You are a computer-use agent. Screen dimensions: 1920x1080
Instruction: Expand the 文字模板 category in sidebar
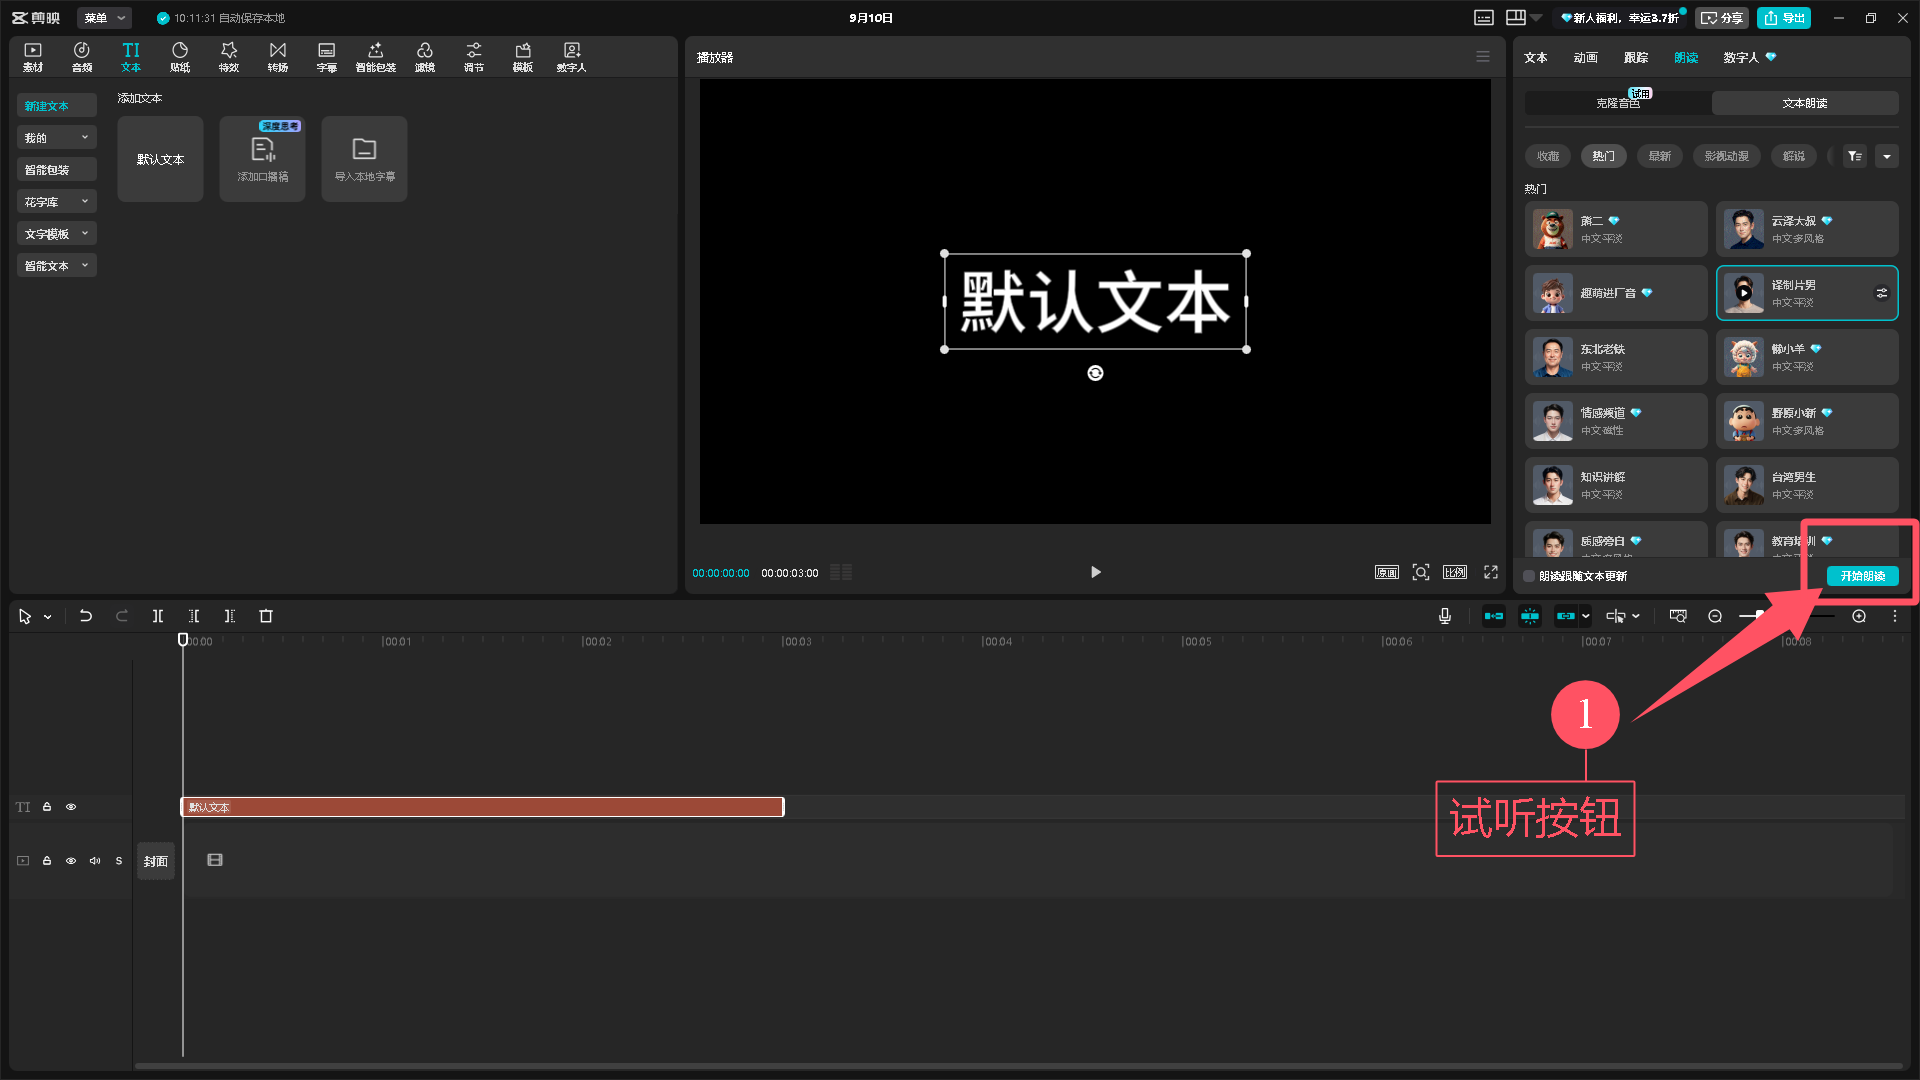click(x=56, y=234)
